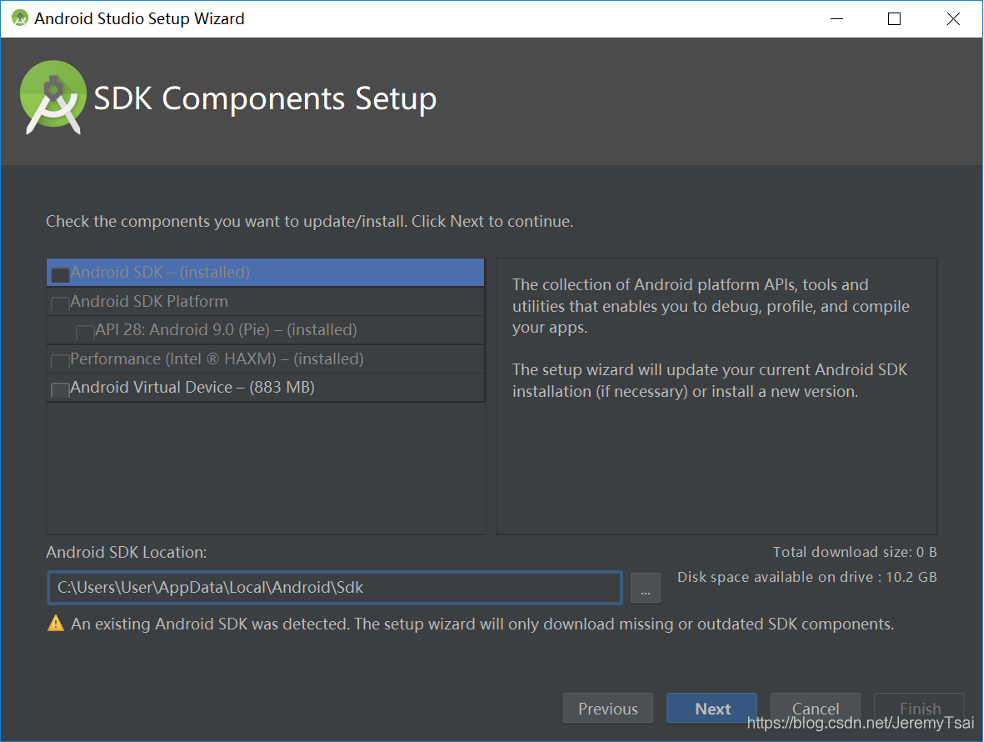
Task: Close the Setup Wizard window
Action: click(x=953, y=19)
